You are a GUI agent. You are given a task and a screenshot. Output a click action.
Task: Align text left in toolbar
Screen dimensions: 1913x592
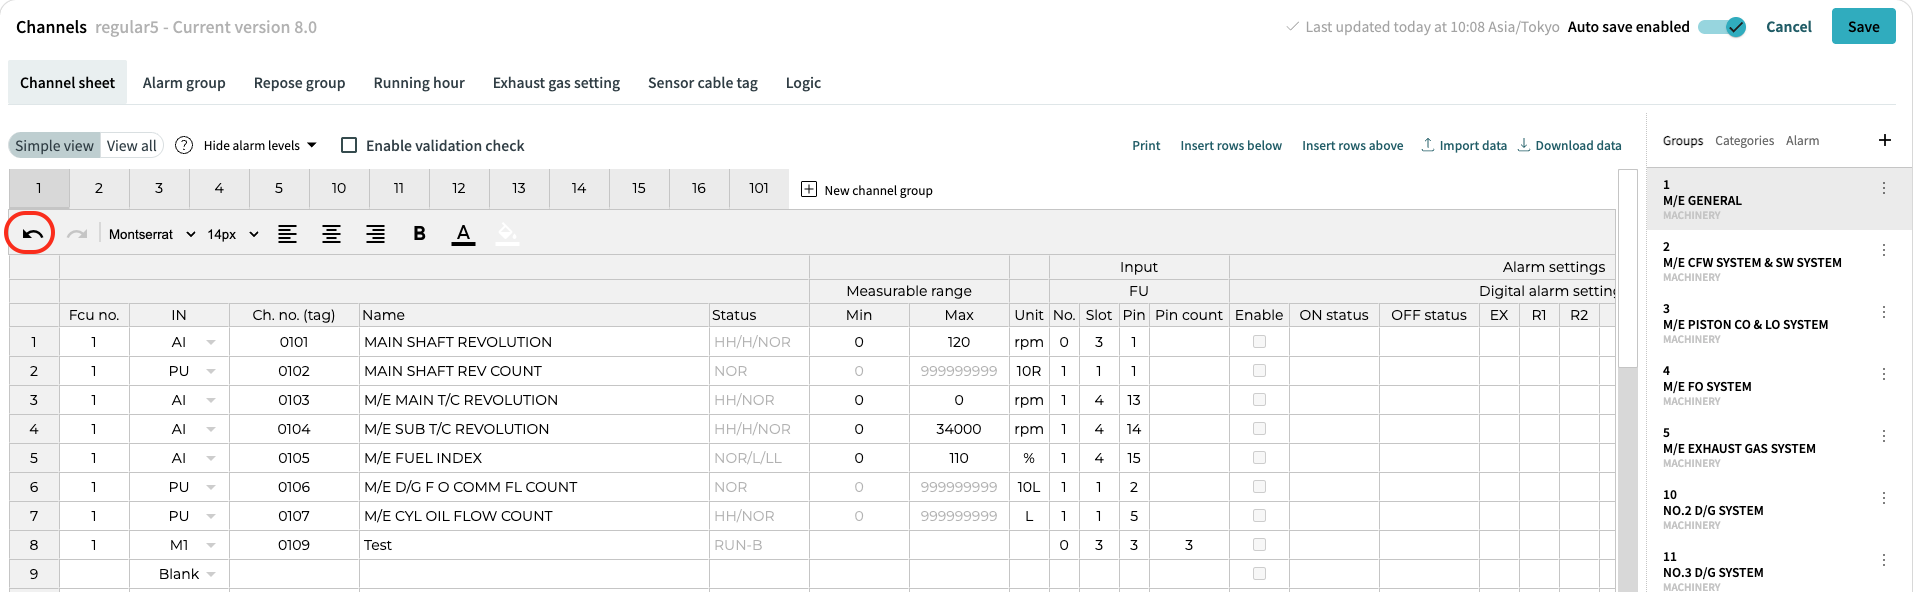coord(287,234)
